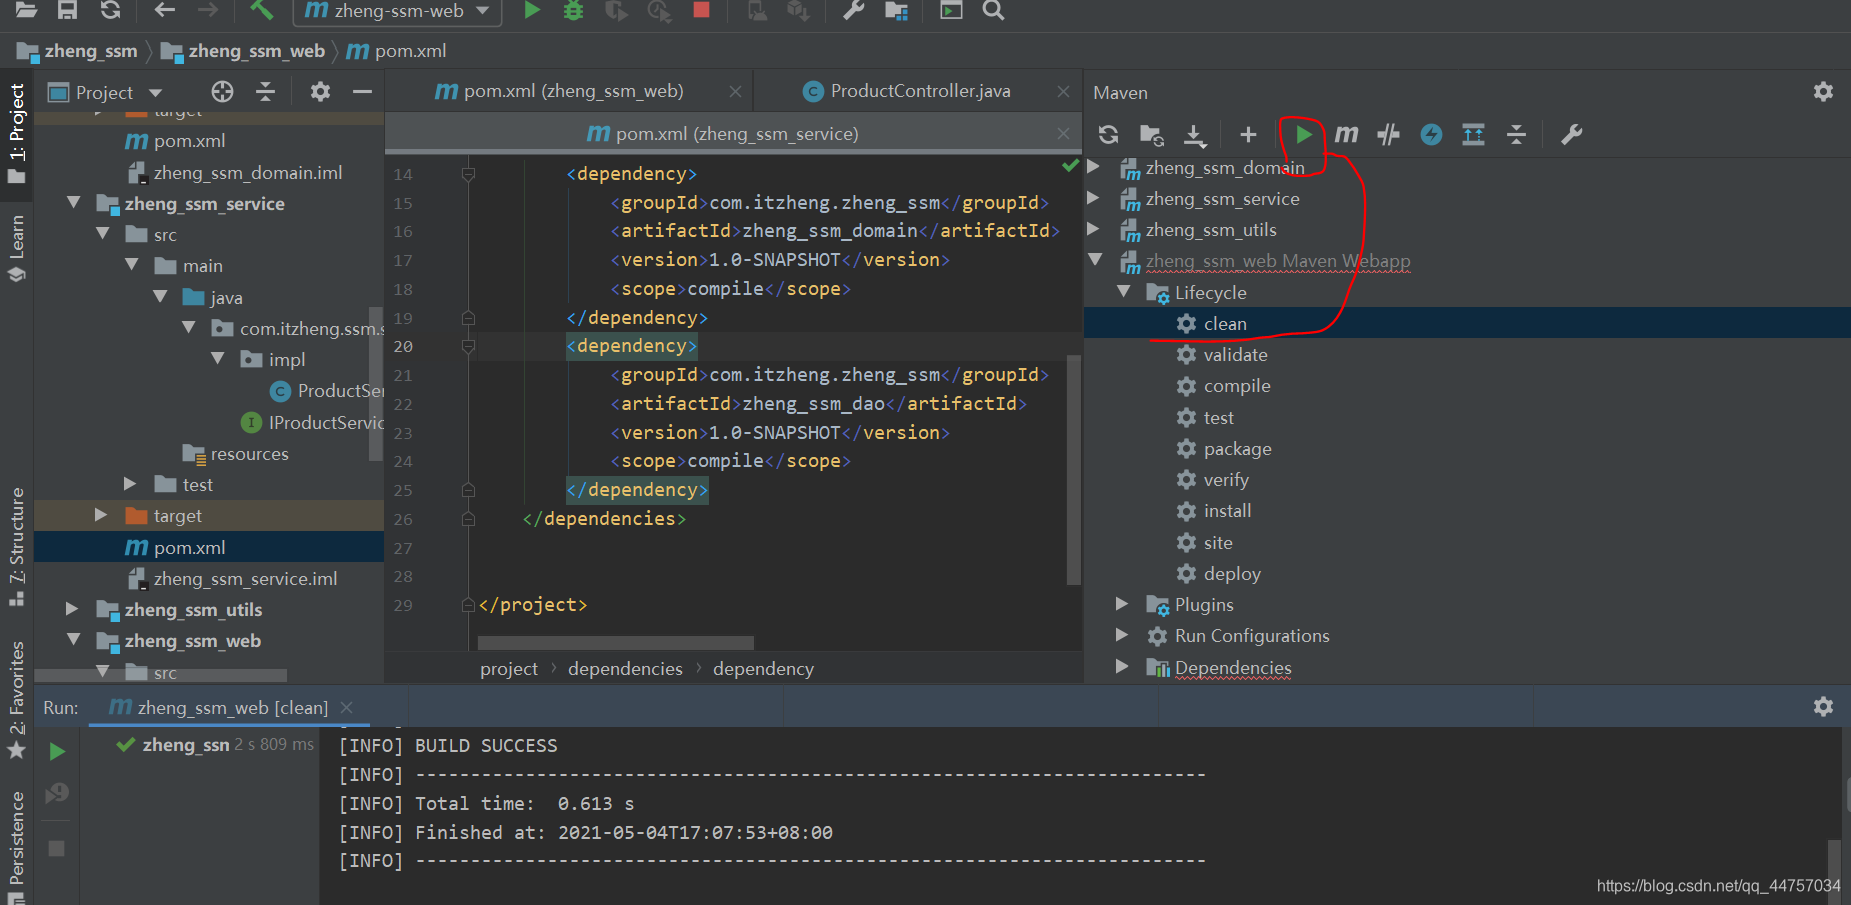Expand Run Configurations in Maven tree
The image size is (1851, 905).
tap(1122, 635)
